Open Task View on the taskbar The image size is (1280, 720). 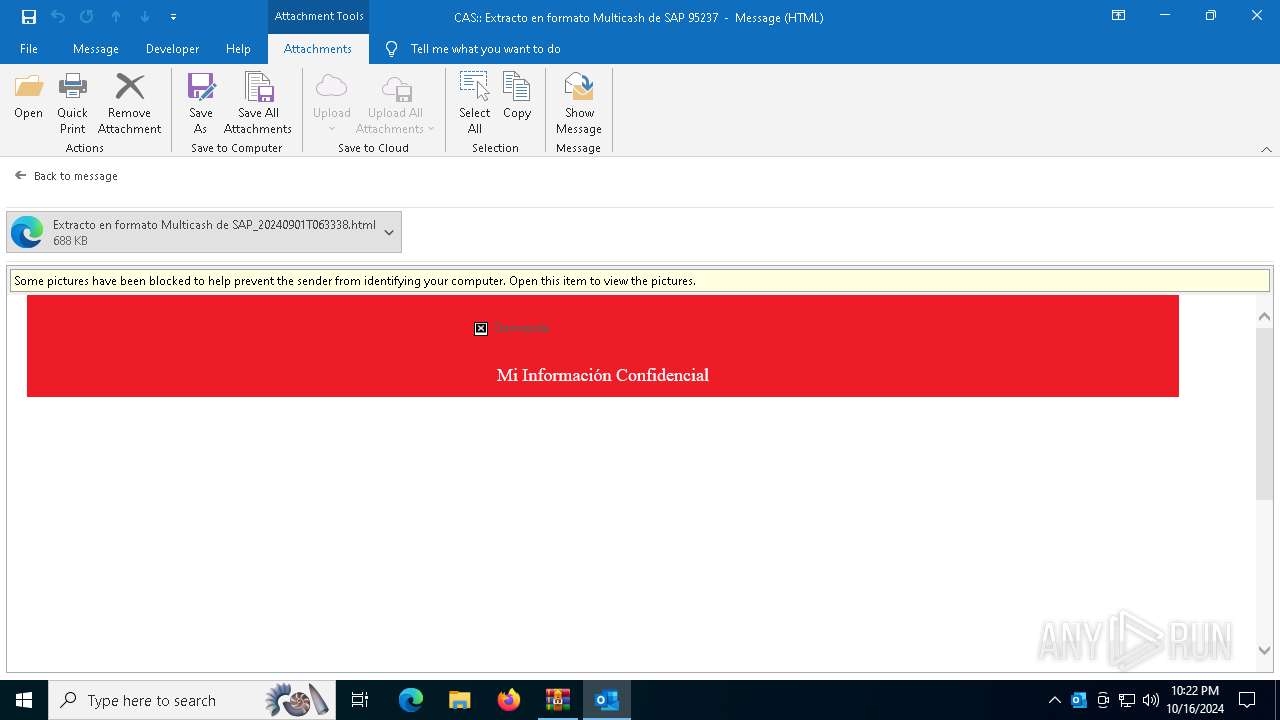pyautogui.click(x=360, y=700)
